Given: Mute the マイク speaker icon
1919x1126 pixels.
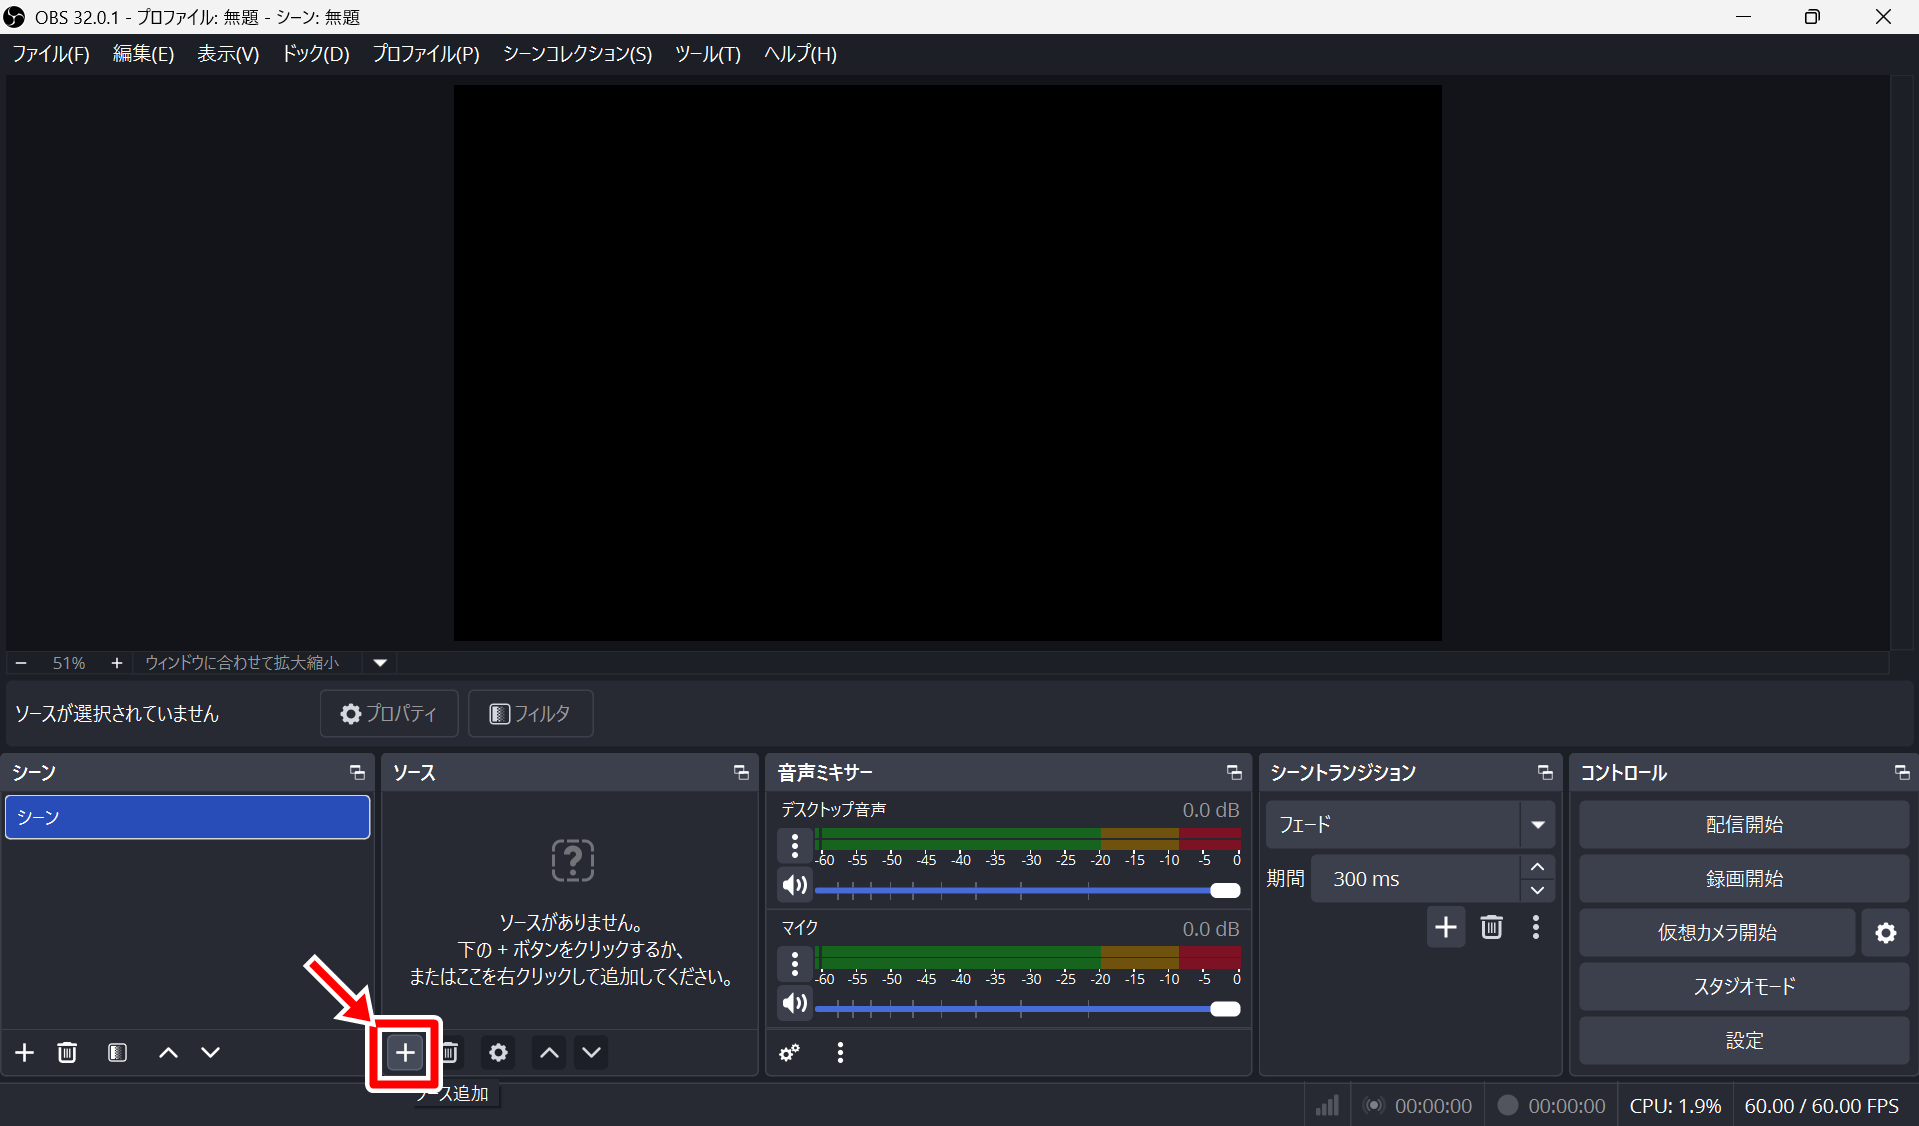Looking at the screenshot, I should tap(795, 1003).
